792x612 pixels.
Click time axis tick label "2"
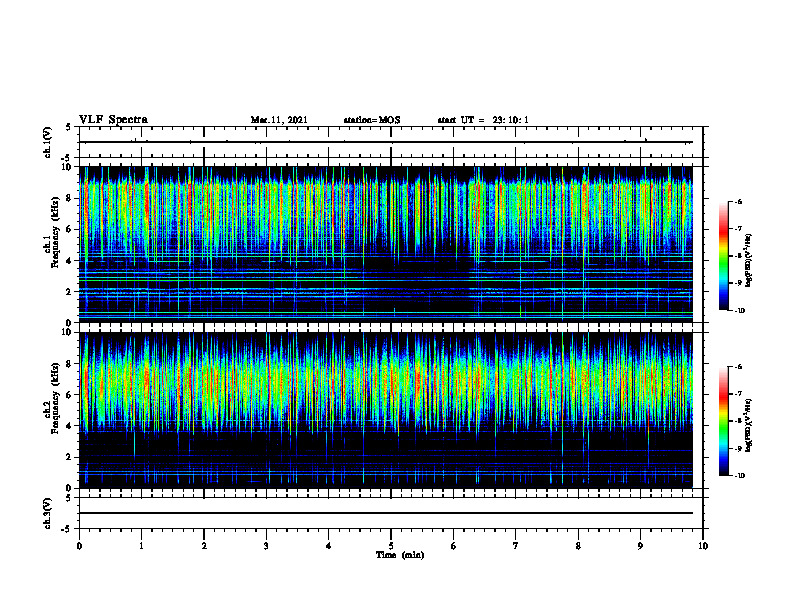204,546
